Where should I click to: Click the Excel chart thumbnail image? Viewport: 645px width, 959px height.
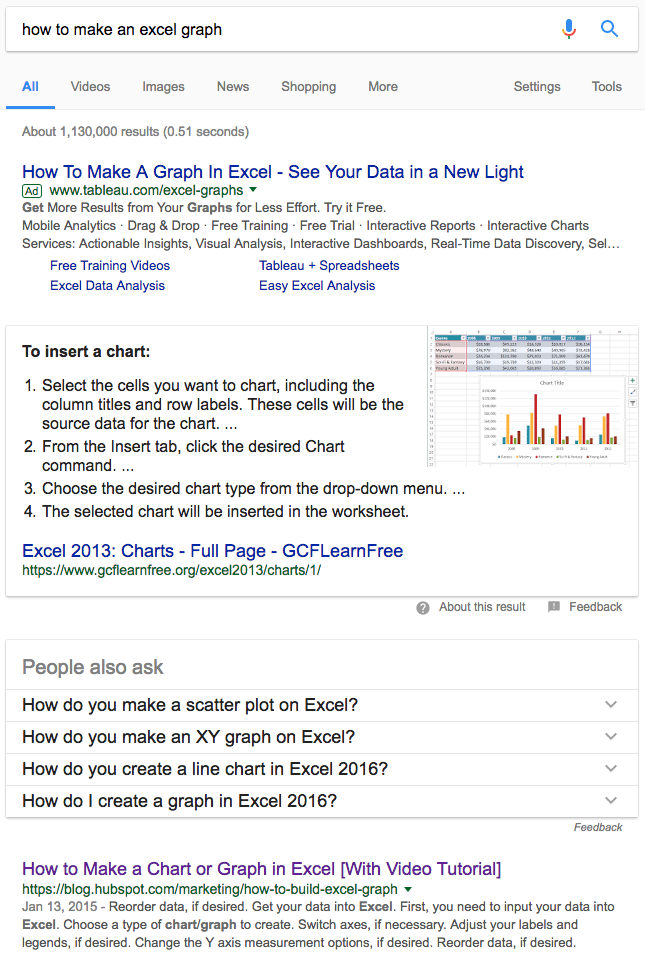click(532, 397)
